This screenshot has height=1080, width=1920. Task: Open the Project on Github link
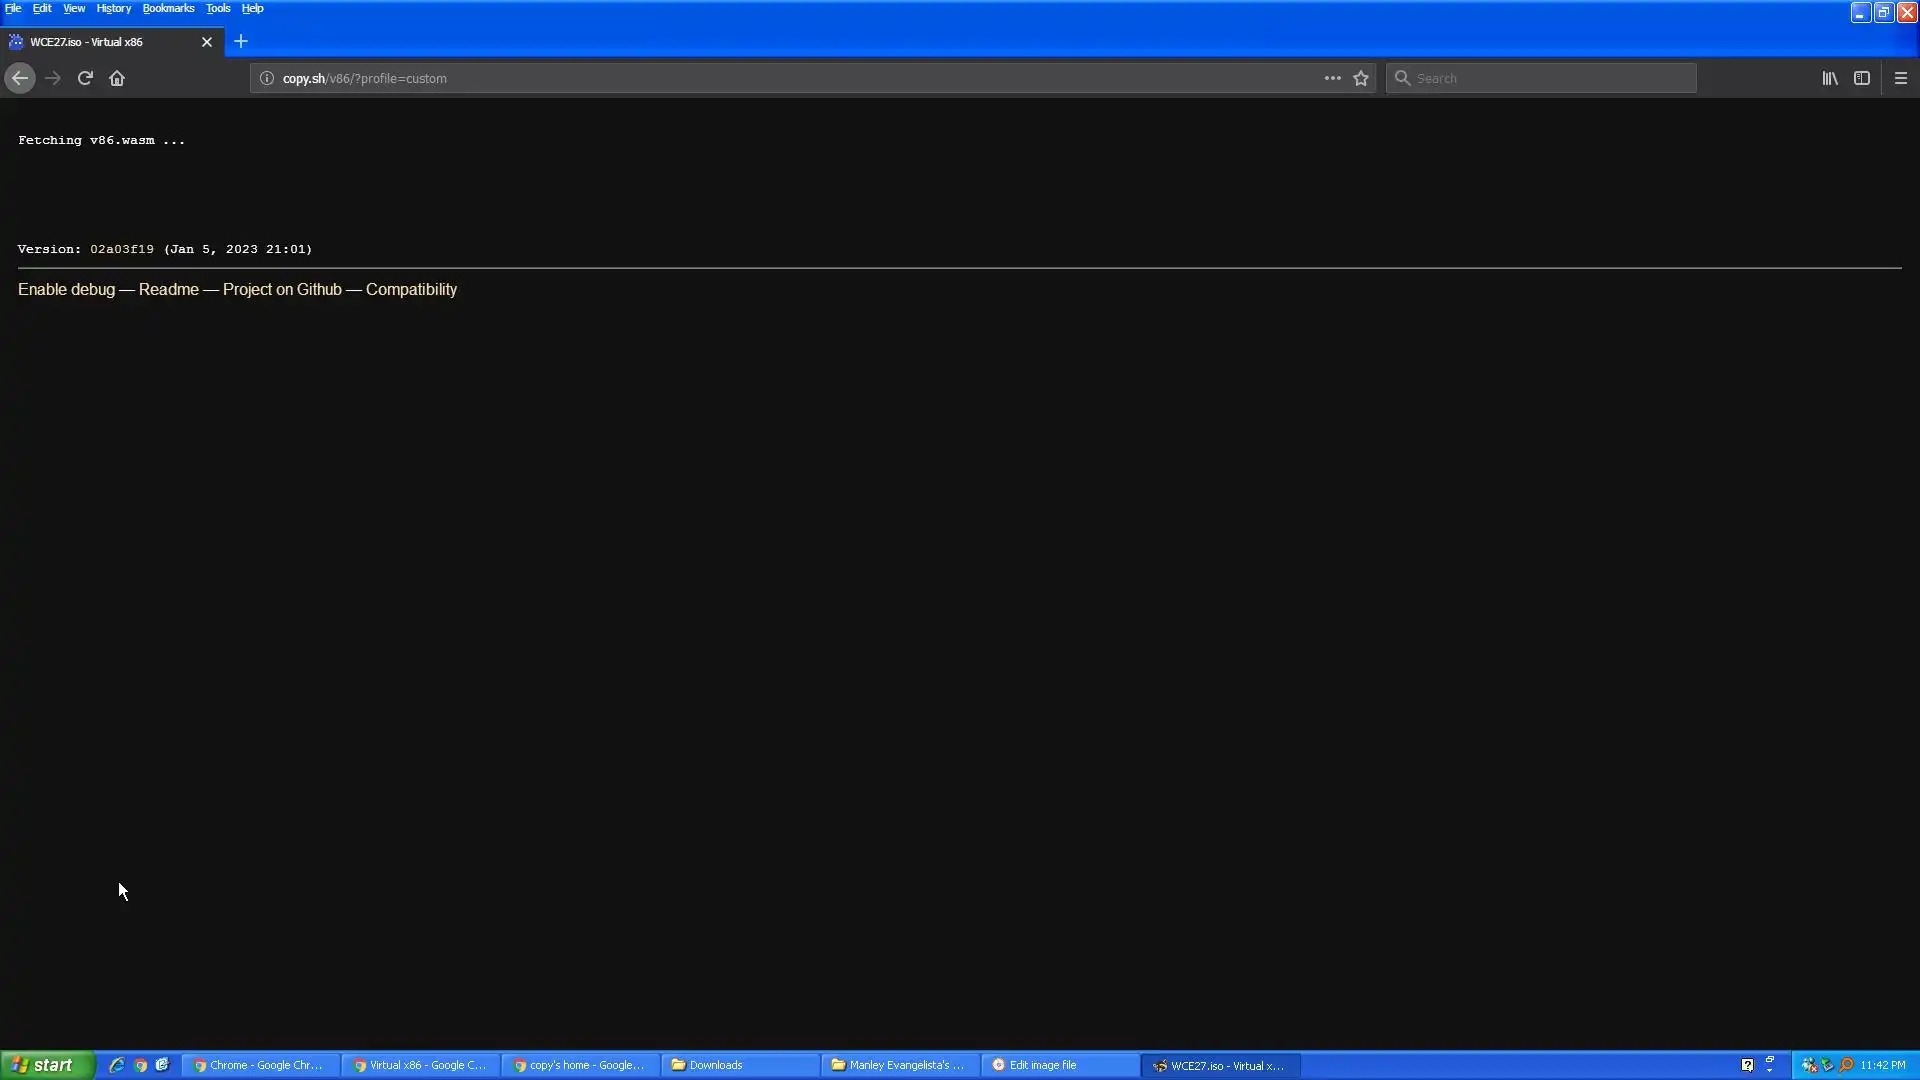pyautogui.click(x=282, y=289)
